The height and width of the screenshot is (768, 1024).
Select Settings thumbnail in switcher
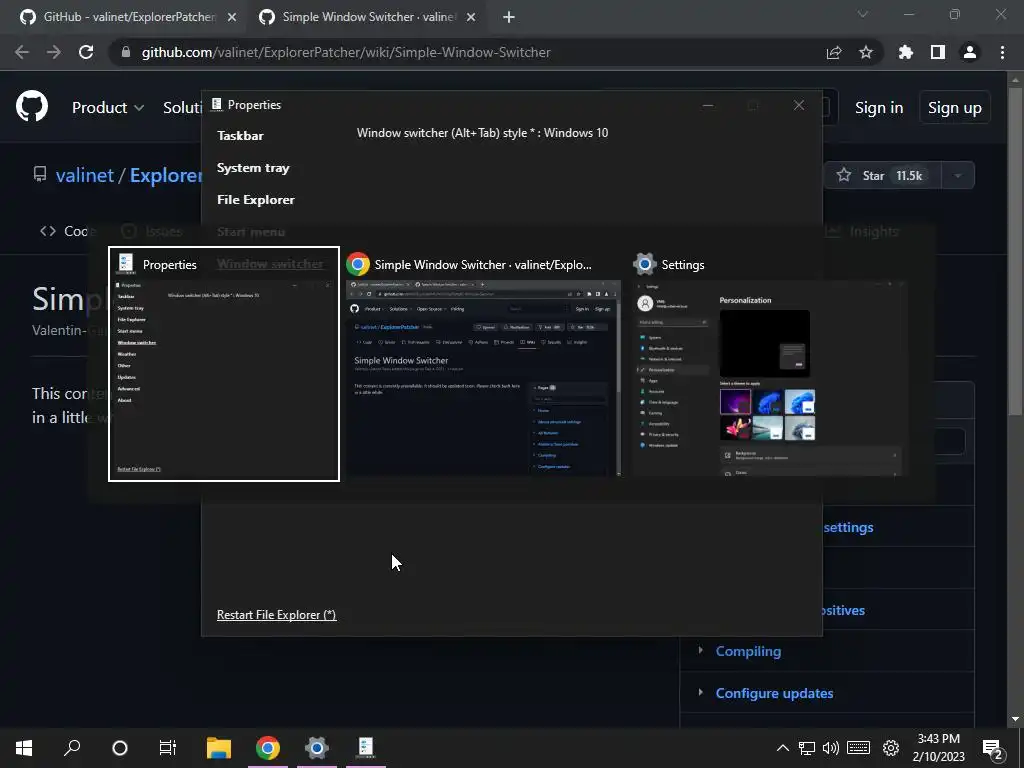(769, 364)
